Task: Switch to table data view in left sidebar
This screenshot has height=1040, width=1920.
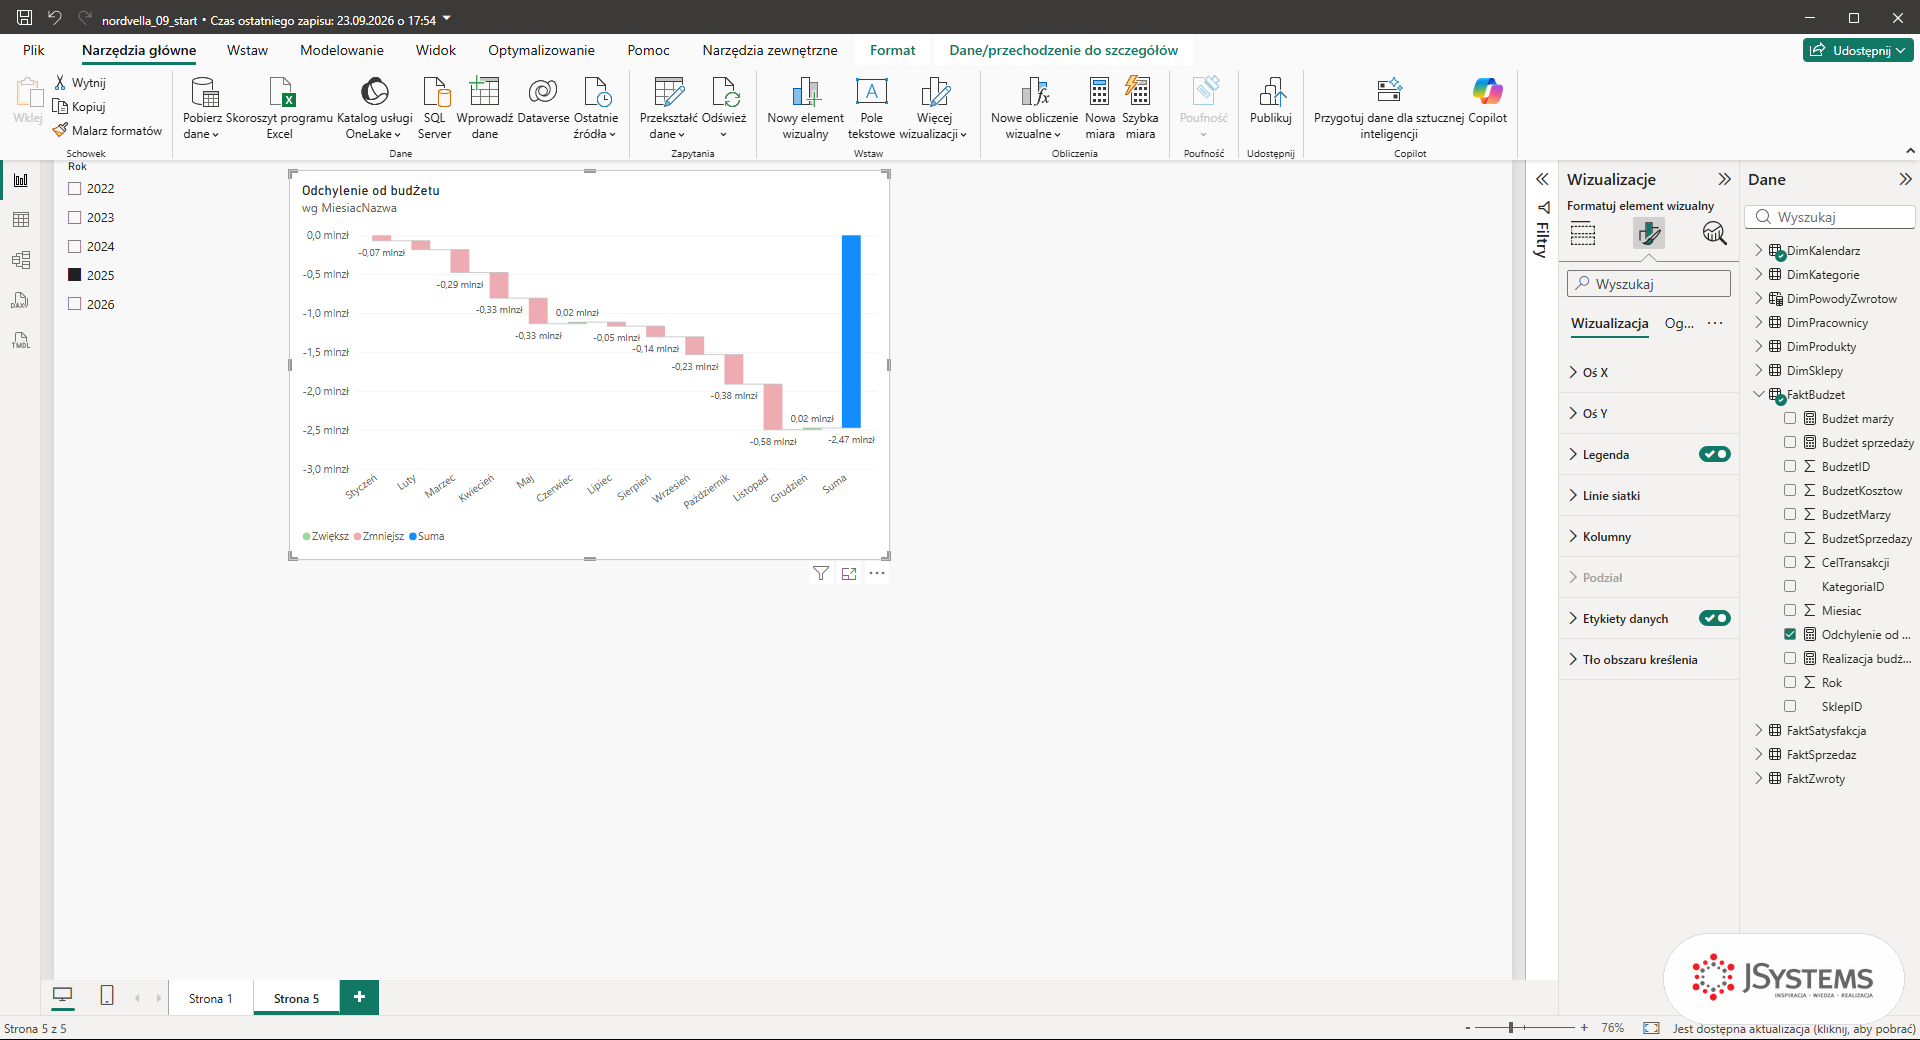Action: [x=21, y=220]
